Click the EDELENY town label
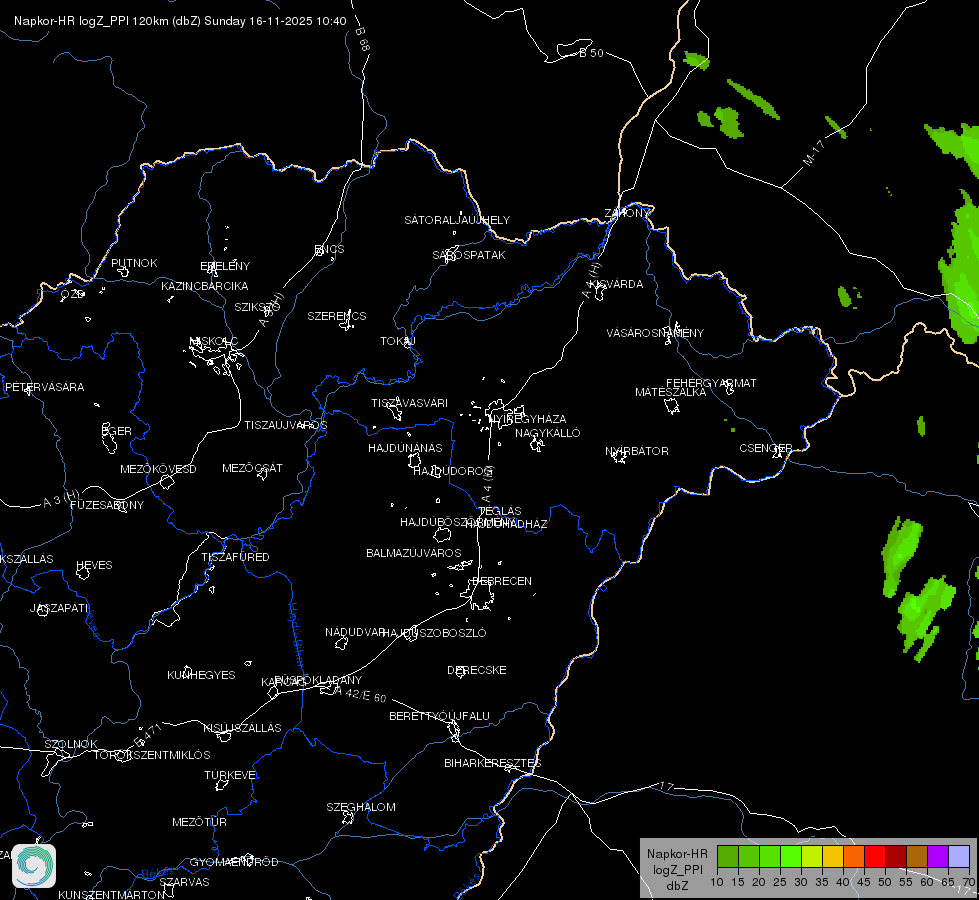Image resolution: width=979 pixels, height=900 pixels. (x=225, y=266)
